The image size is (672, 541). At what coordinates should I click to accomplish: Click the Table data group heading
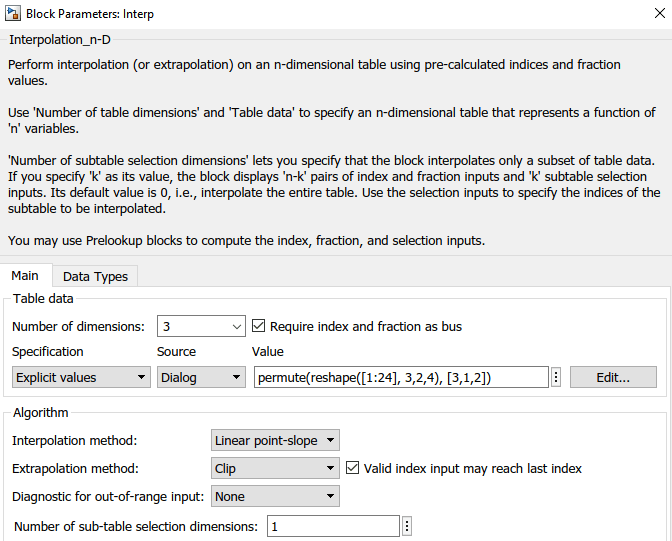(43, 298)
